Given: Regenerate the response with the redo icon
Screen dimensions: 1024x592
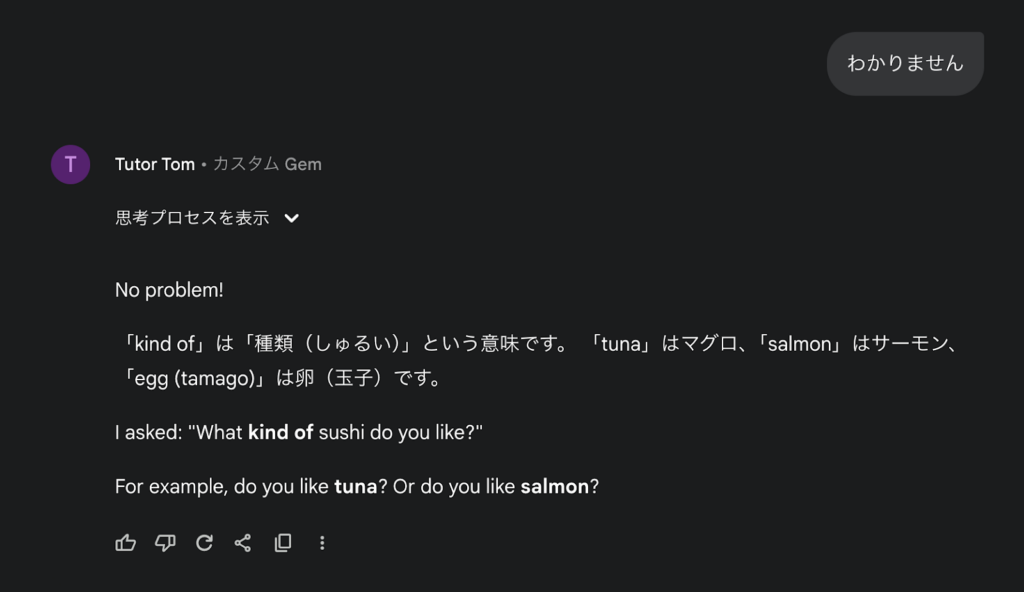Looking at the screenshot, I should click(x=204, y=543).
